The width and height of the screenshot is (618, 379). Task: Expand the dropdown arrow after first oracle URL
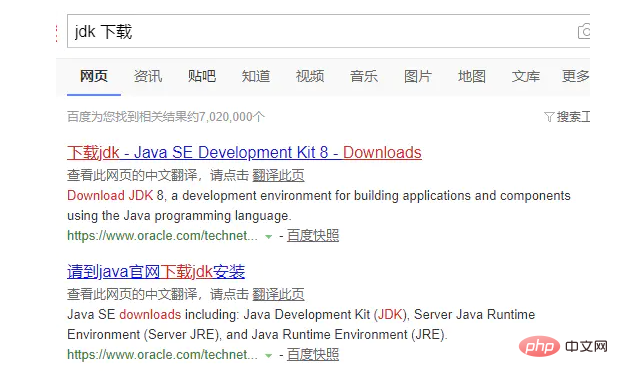coord(269,237)
